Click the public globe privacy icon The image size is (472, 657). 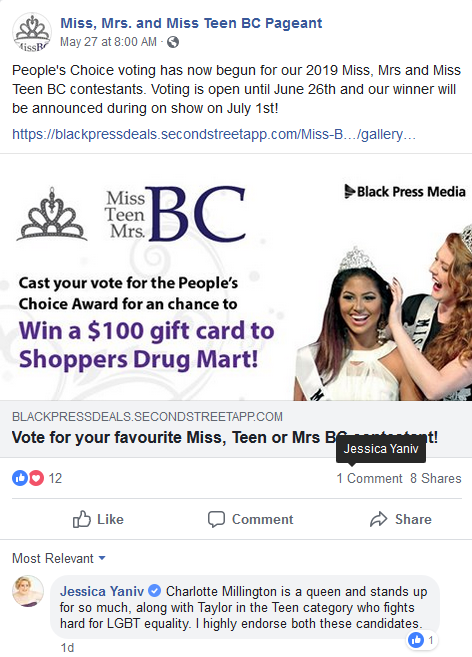(x=173, y=42)
